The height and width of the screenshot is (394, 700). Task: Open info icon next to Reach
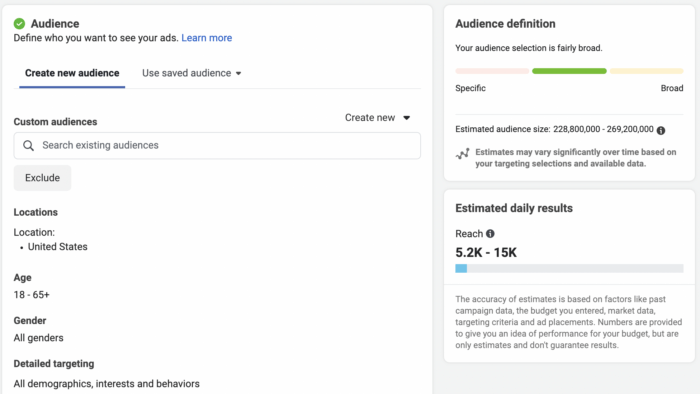pyautogui.click(x=490, y=233)
